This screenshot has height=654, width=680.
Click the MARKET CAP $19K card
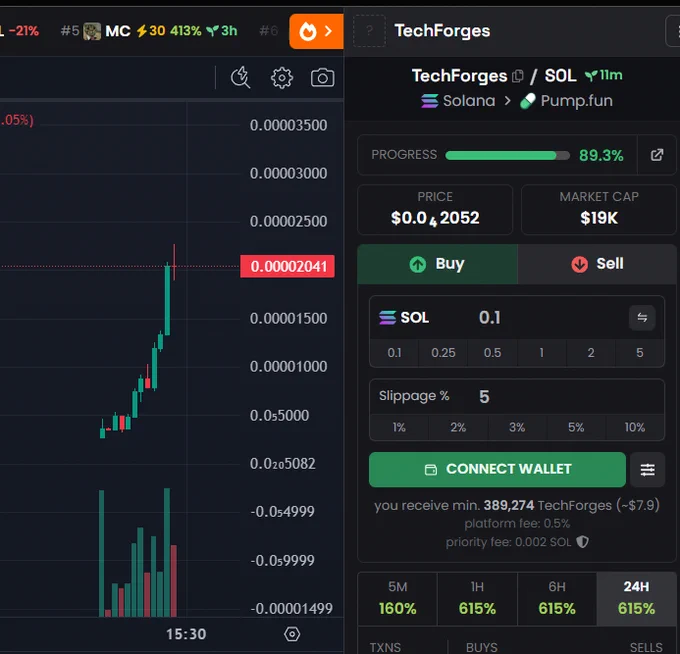click(599, 209)
